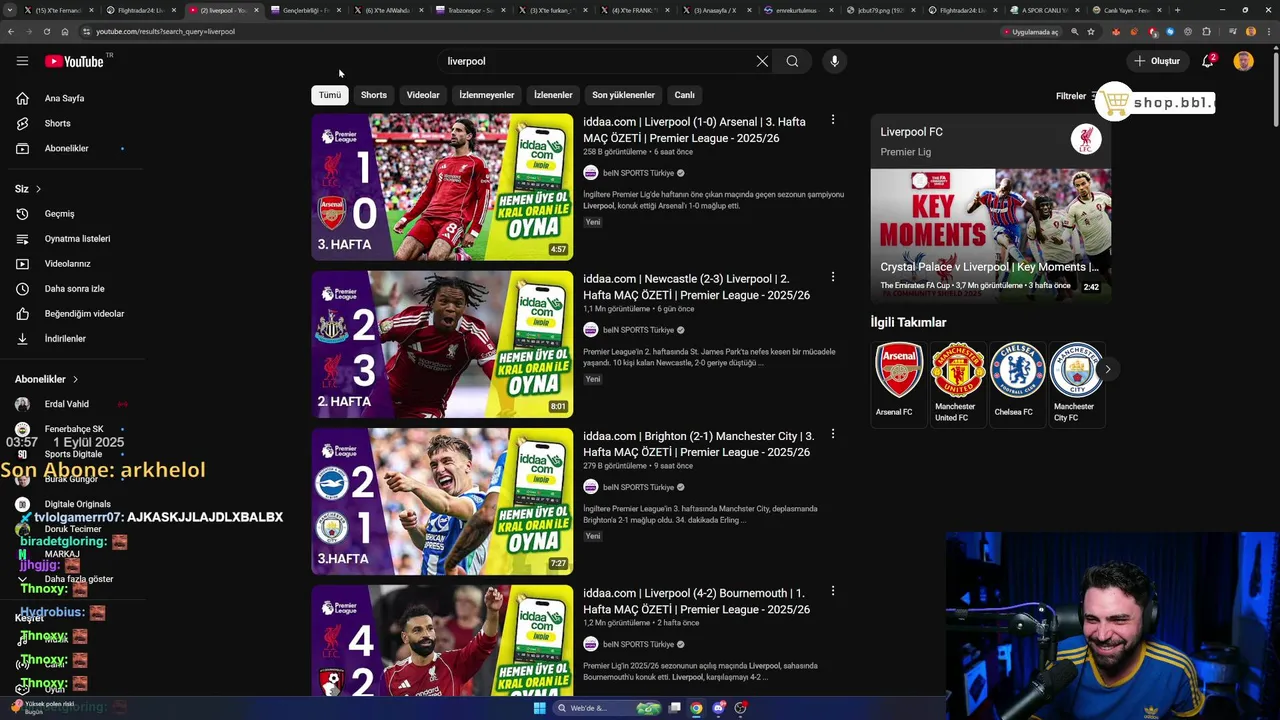Open Filtreler filter options

[1076, 96]
